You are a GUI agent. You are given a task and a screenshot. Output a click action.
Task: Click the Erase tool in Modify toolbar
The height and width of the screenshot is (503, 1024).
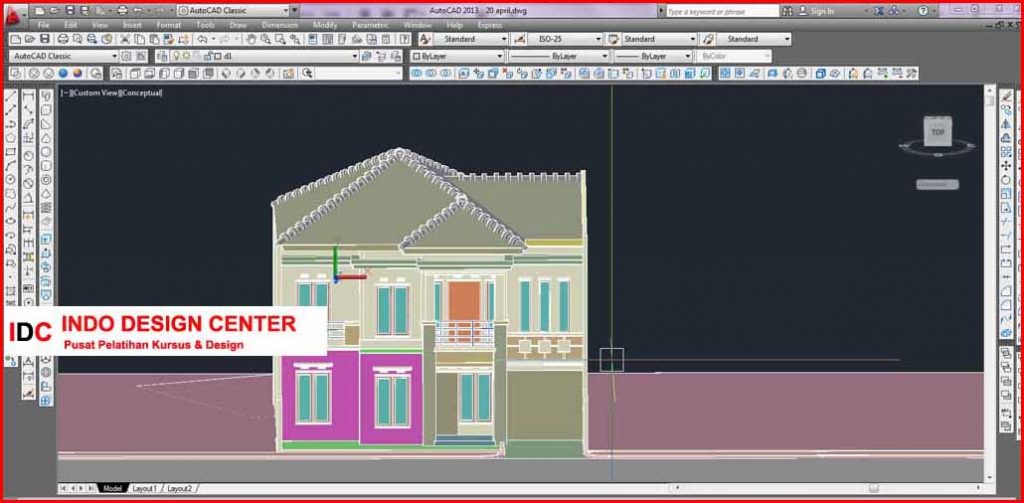pyautogui.click(x=1006, y=97)
